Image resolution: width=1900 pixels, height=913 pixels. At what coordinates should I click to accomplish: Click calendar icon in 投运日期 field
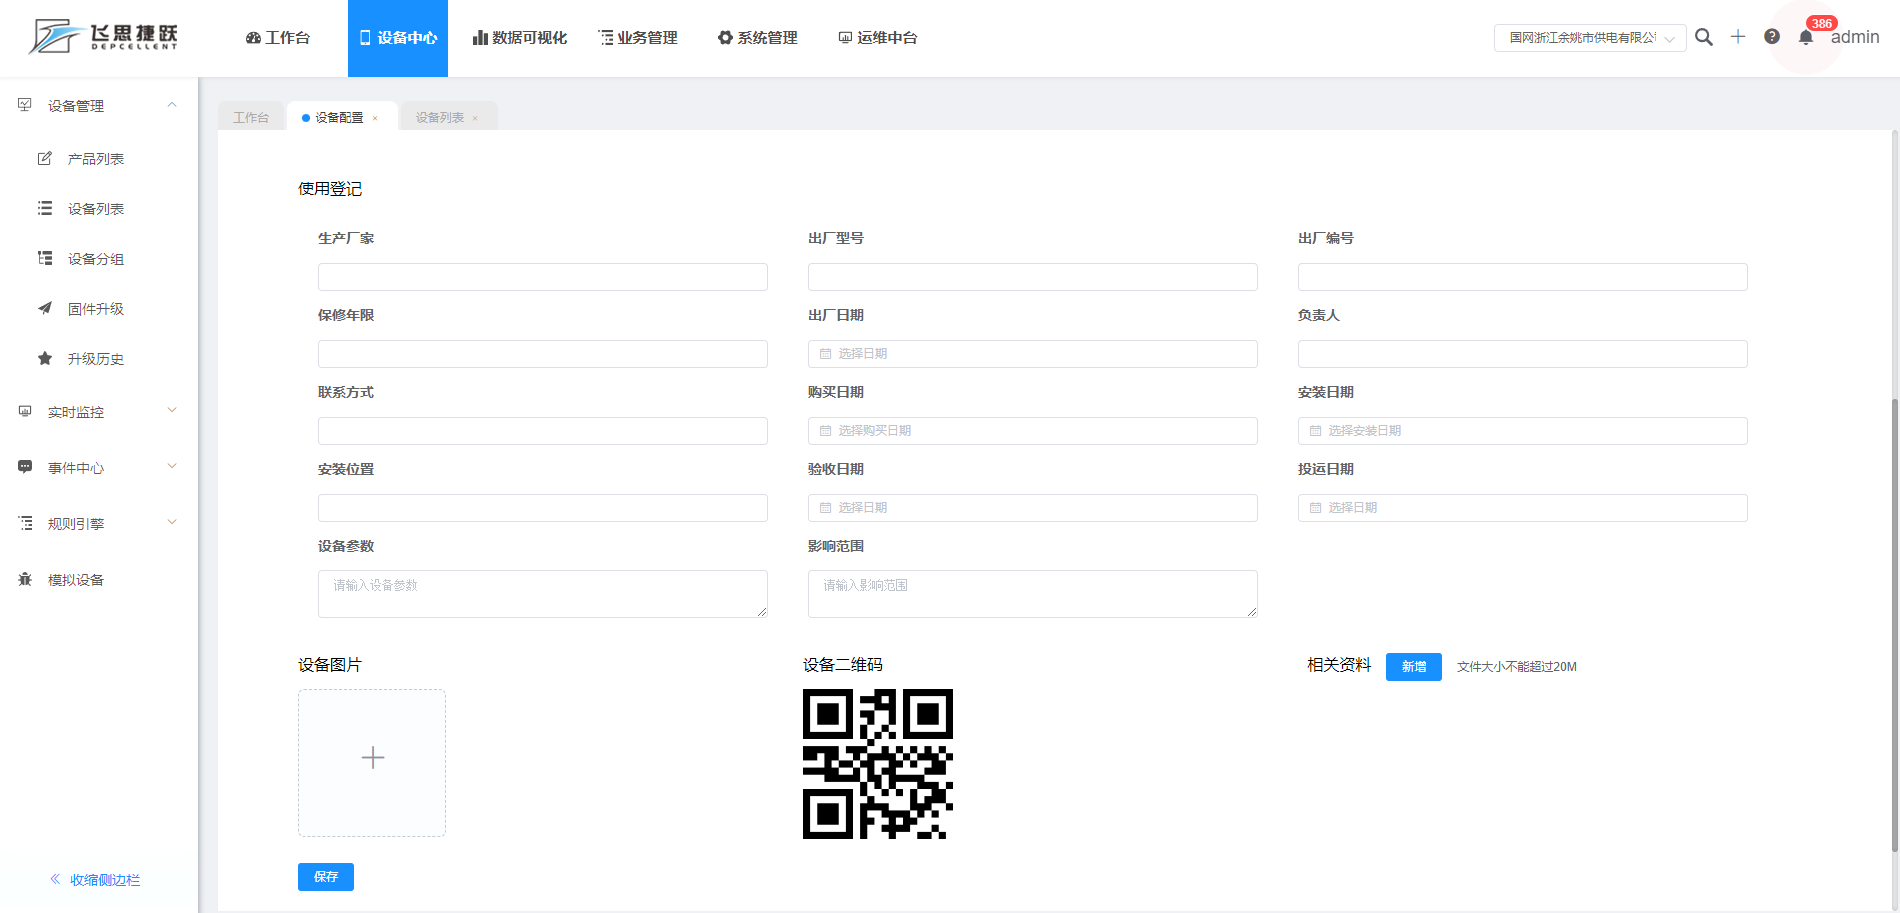[x=1315, y=508]
